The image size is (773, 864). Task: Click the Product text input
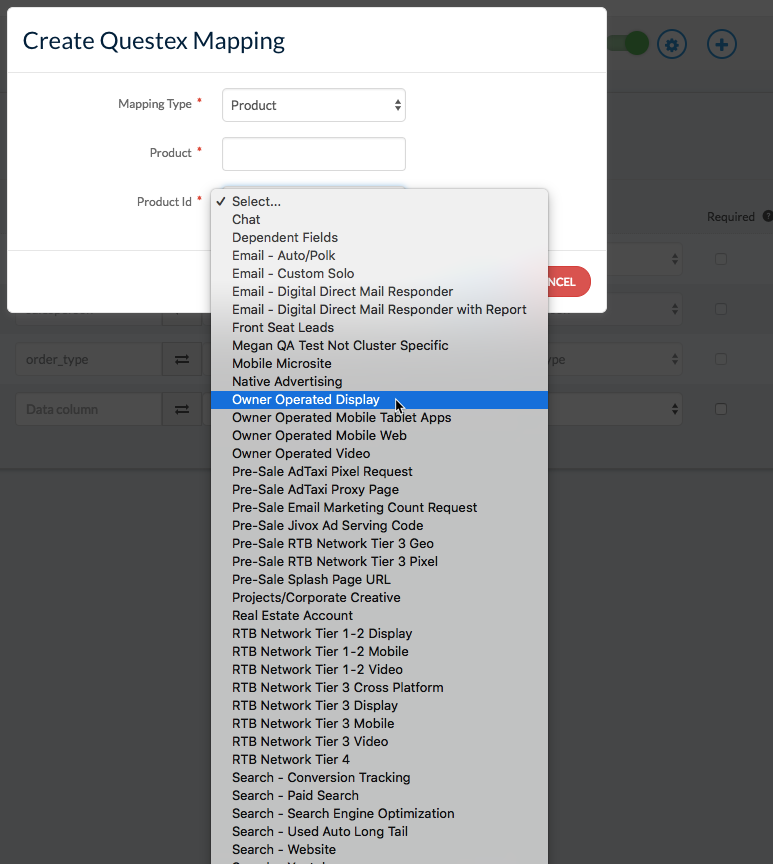[314, 154]
